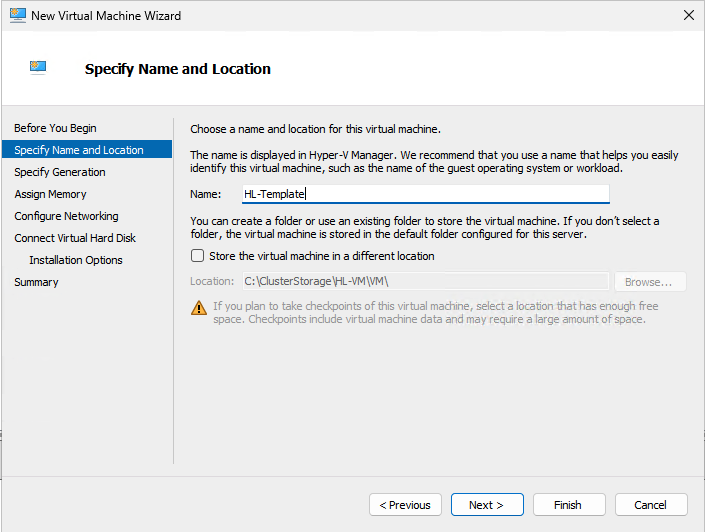Open the Summary step

click(x=36, y=282)
